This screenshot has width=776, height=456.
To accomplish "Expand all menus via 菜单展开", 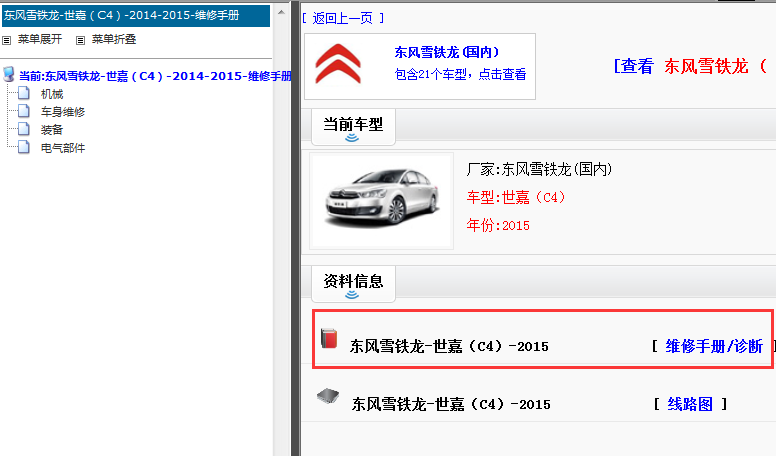I will click(40, 39).
